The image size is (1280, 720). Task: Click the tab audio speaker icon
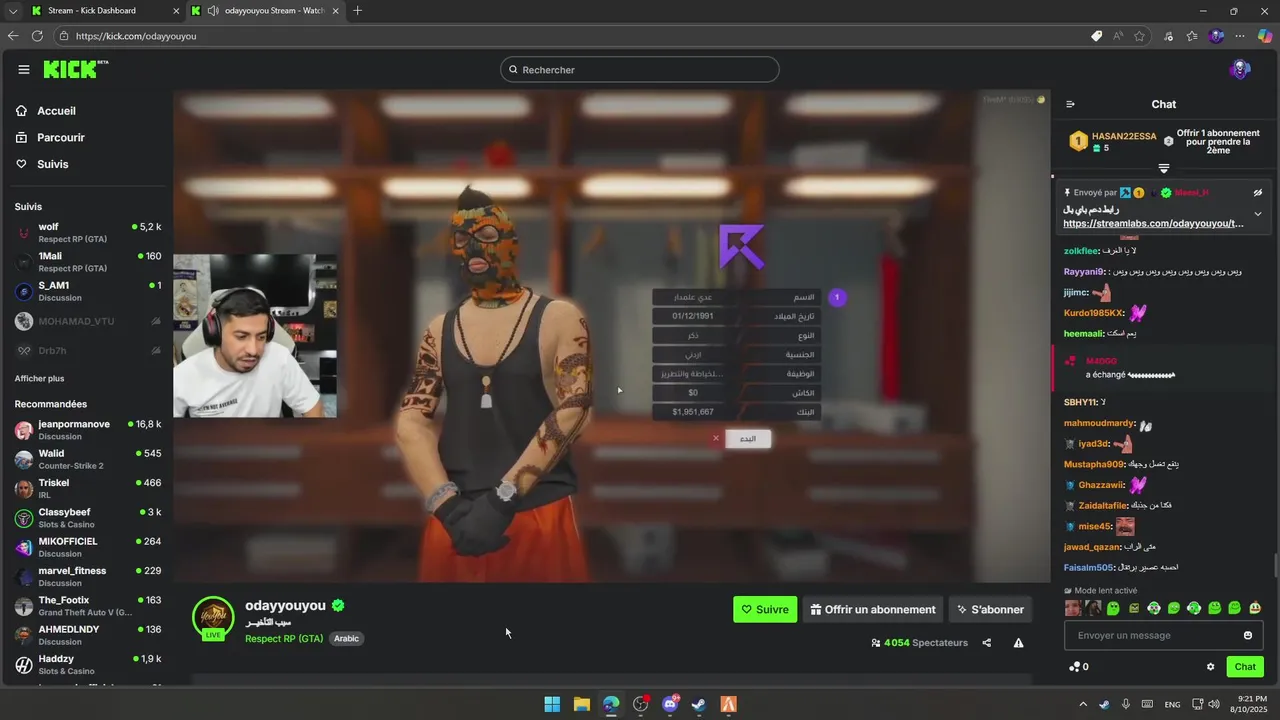pyautogui.click(x=212, y=11)
